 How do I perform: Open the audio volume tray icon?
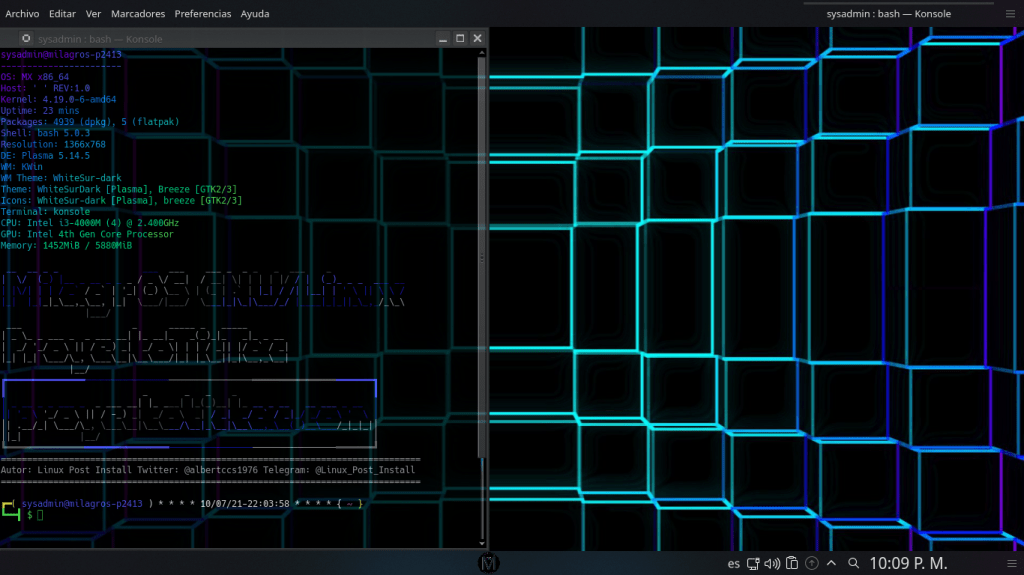click(772, 563)
